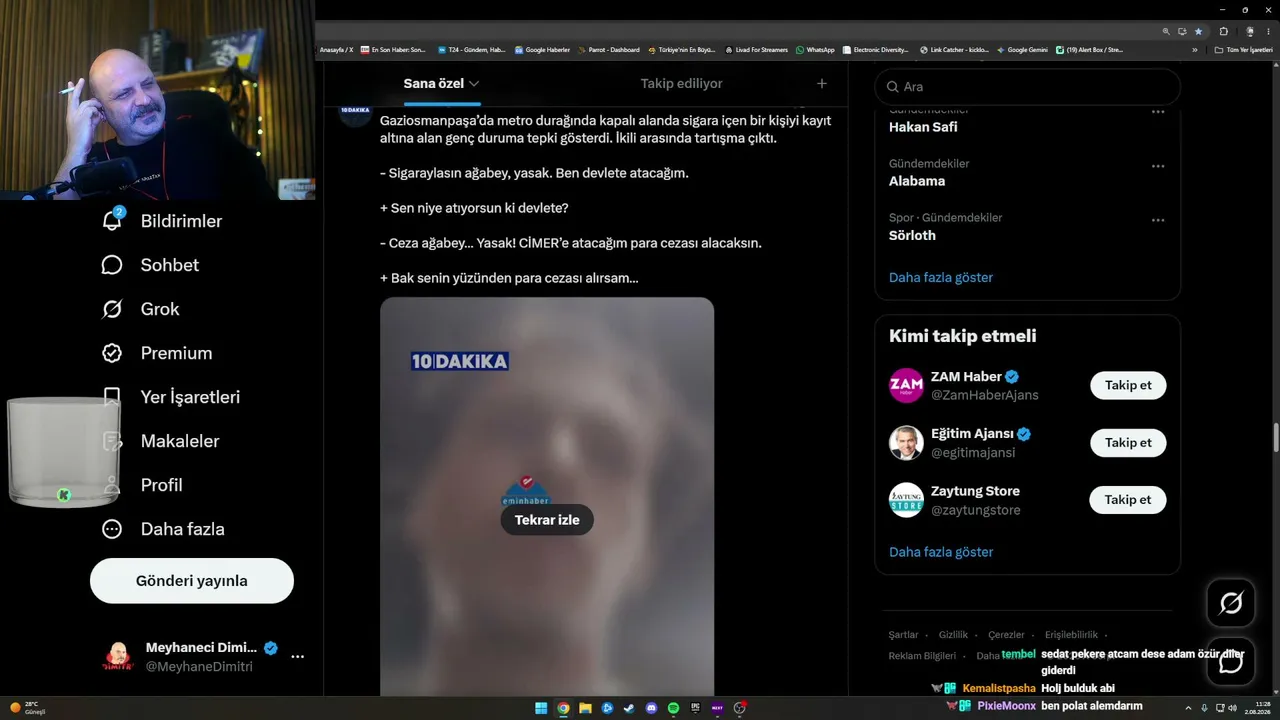Open the Sohbet chat bubble icon
The image size is (1280, 720).
point(112,265)
